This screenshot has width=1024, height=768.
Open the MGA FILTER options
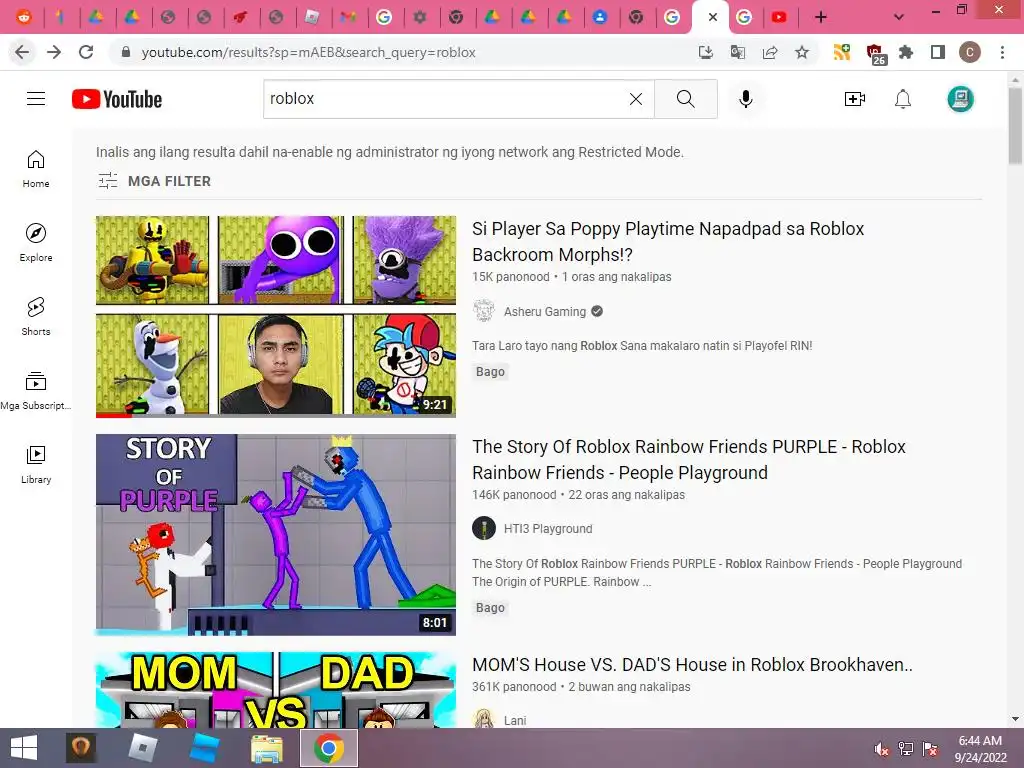pyautogui.click(x=155, y=181)
